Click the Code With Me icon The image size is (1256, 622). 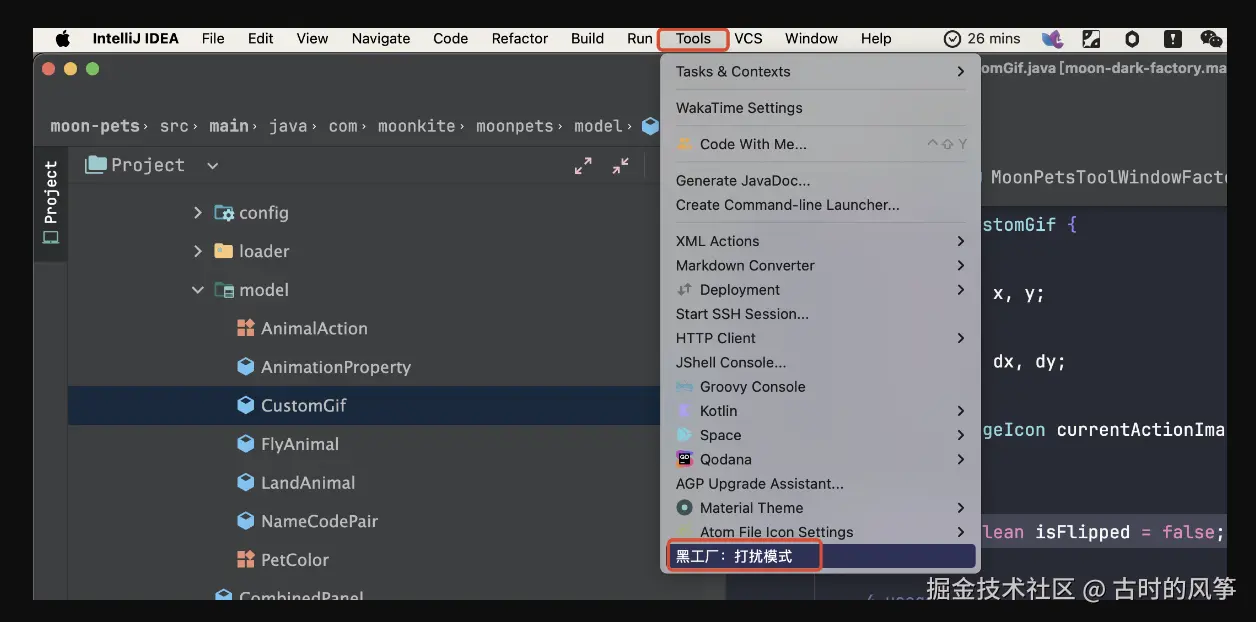click(x=684, y=144)
